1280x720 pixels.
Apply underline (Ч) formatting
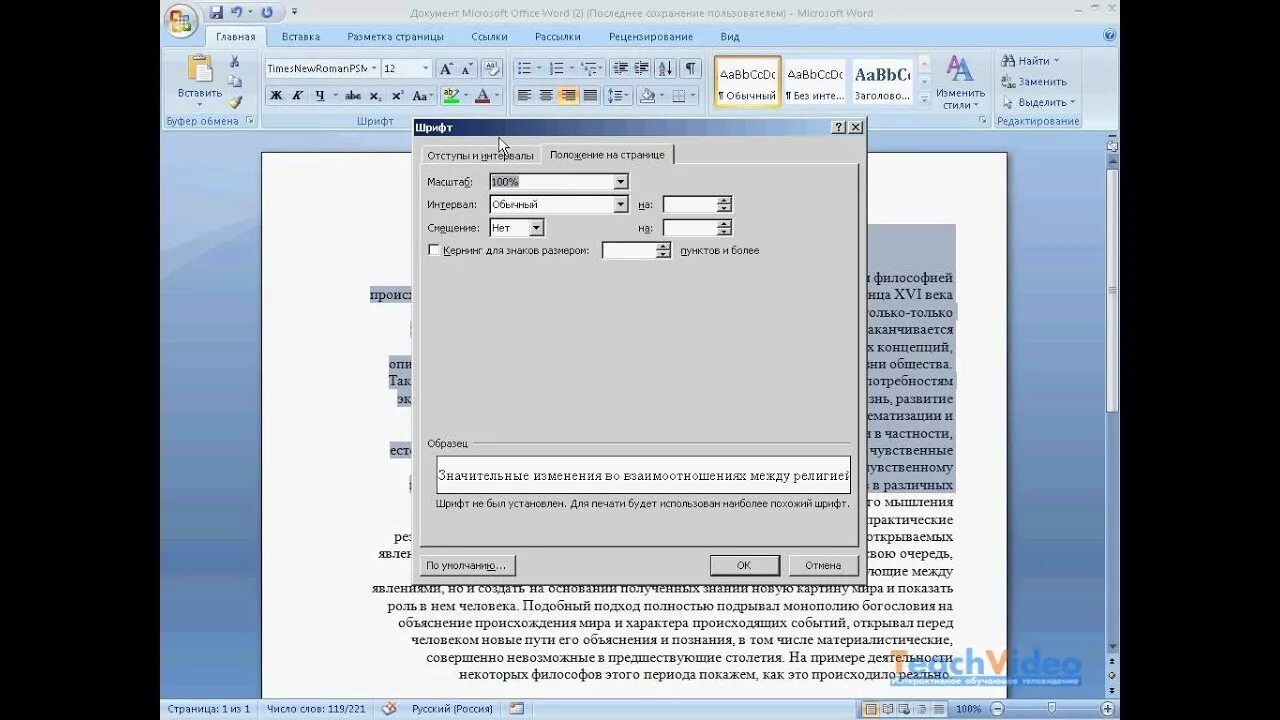coord(320,96)
